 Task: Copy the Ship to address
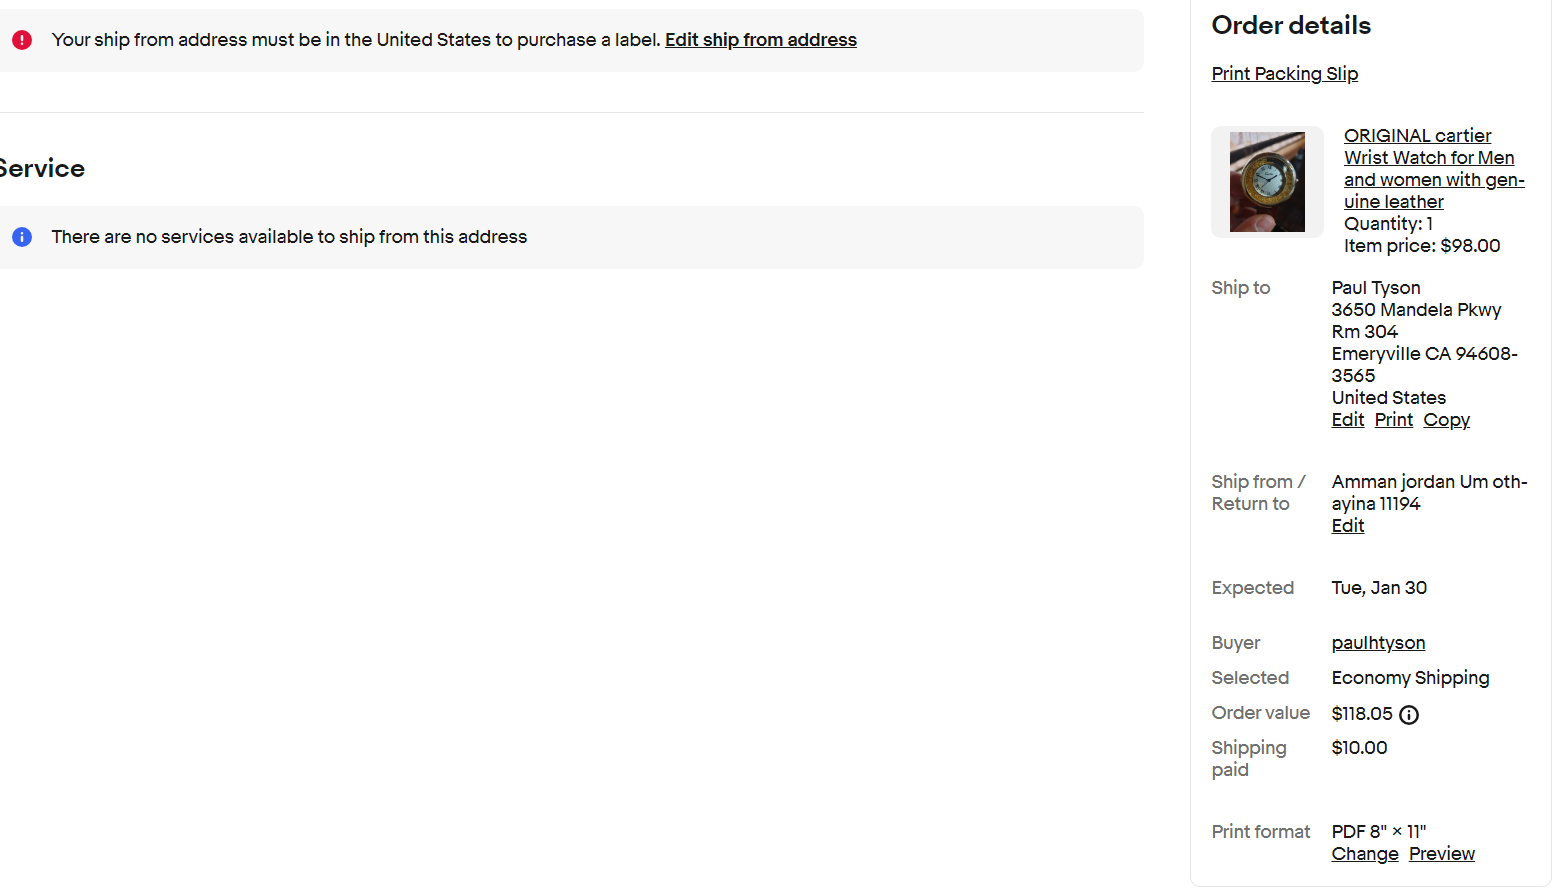(x=1446, y=420)
